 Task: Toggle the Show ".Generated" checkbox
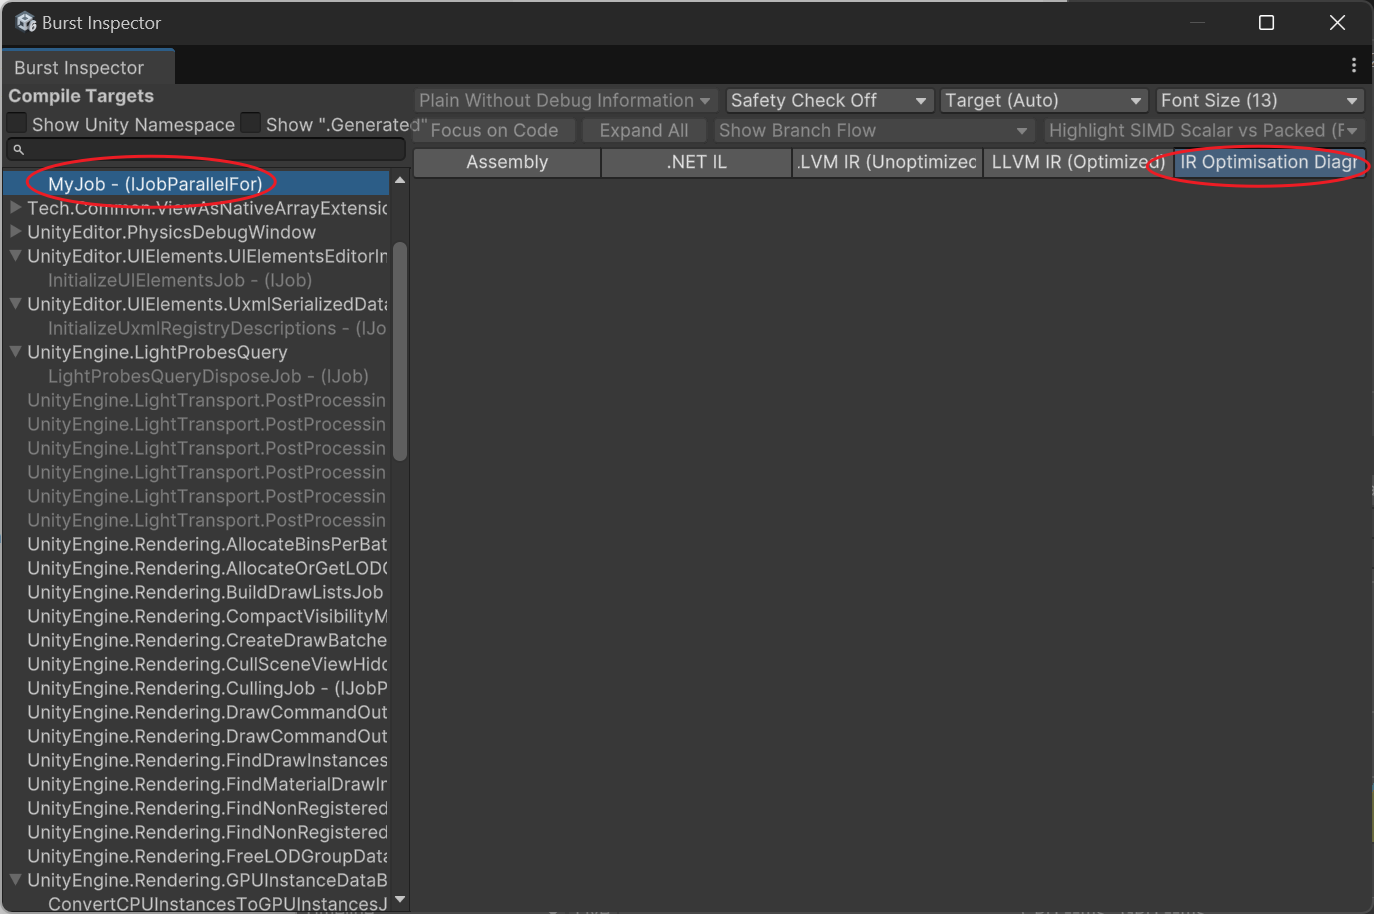tap(251, 124)
